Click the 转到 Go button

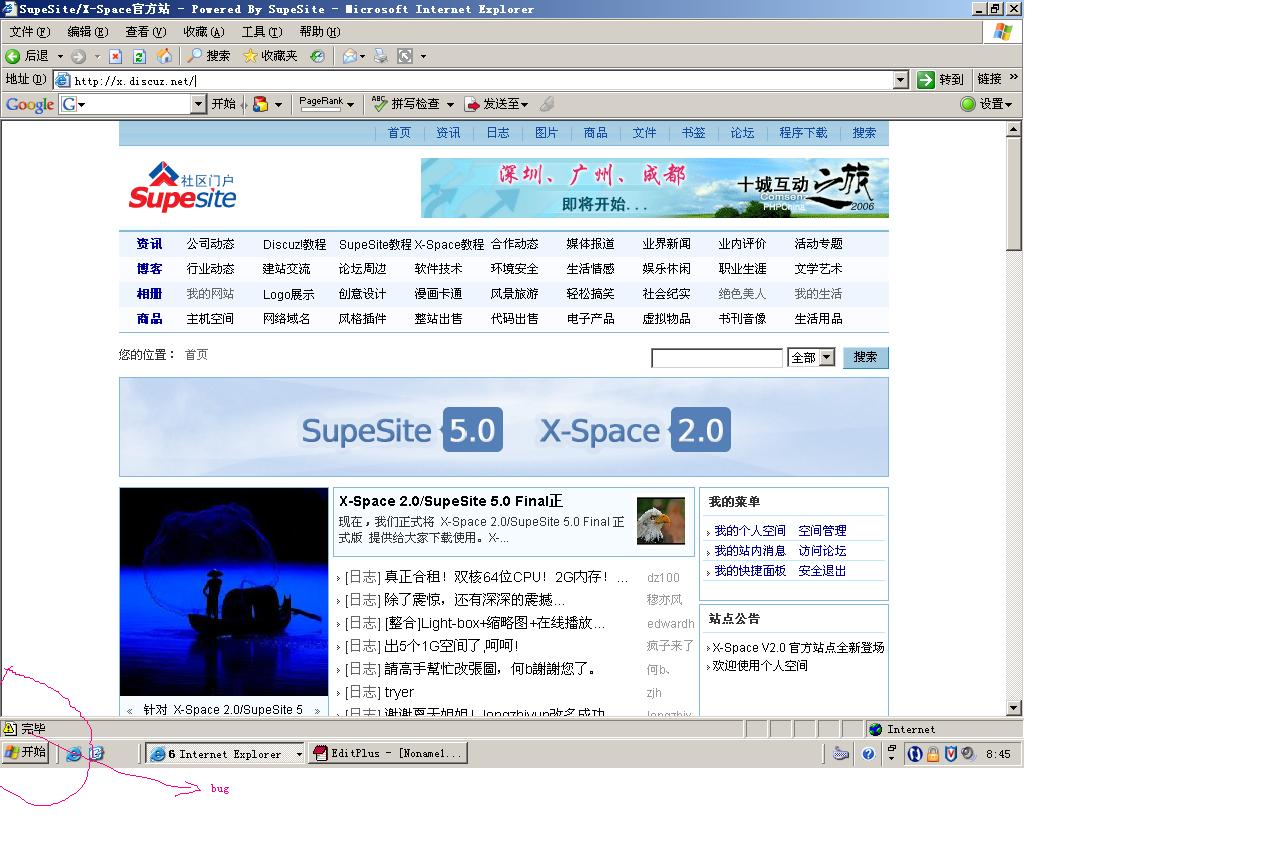point(941,80)
